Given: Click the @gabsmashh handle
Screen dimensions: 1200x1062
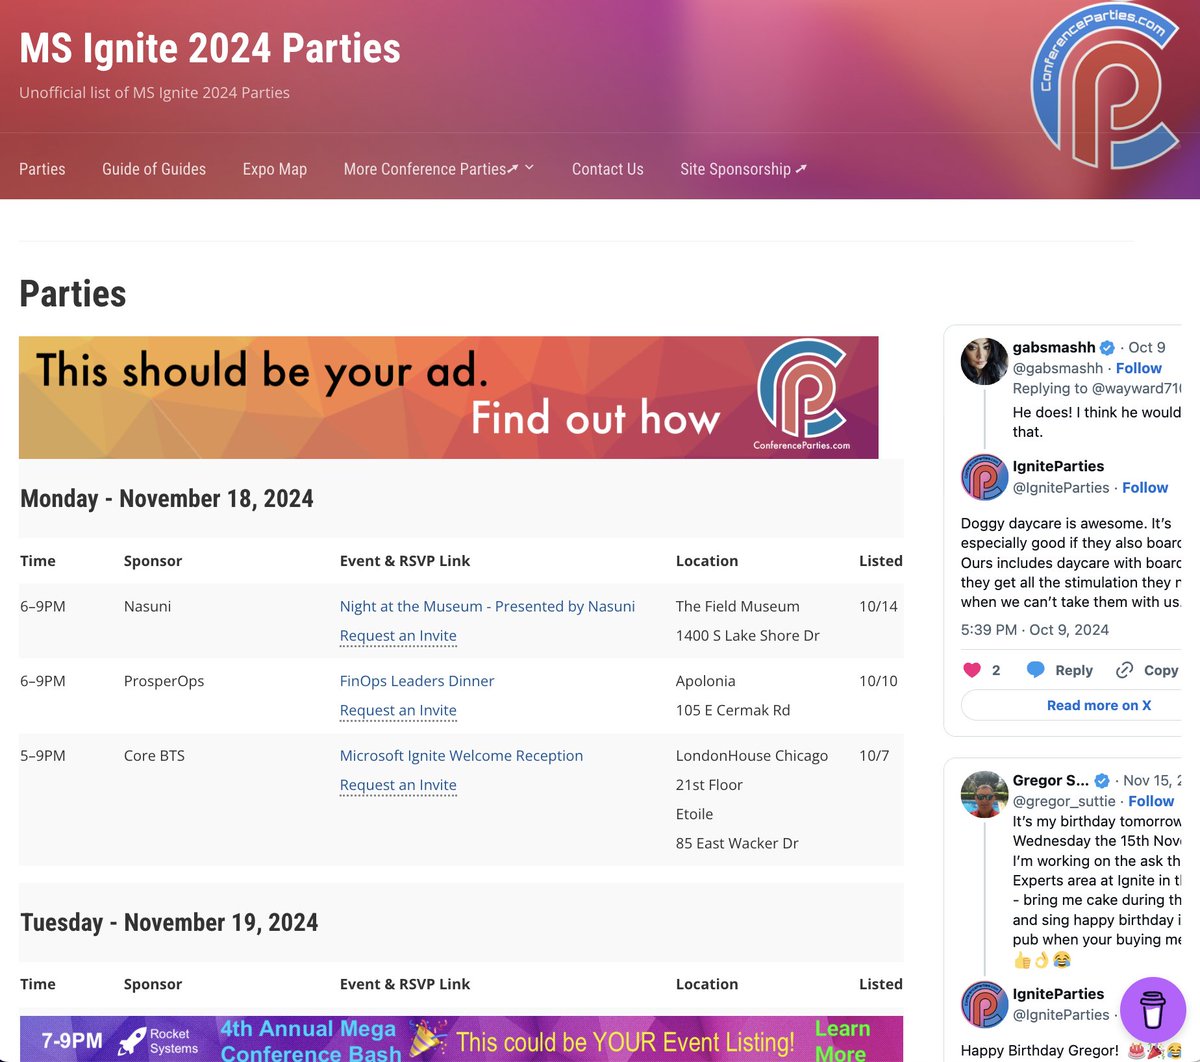Looking at the screenshot, I should [x=1058, y=368].
